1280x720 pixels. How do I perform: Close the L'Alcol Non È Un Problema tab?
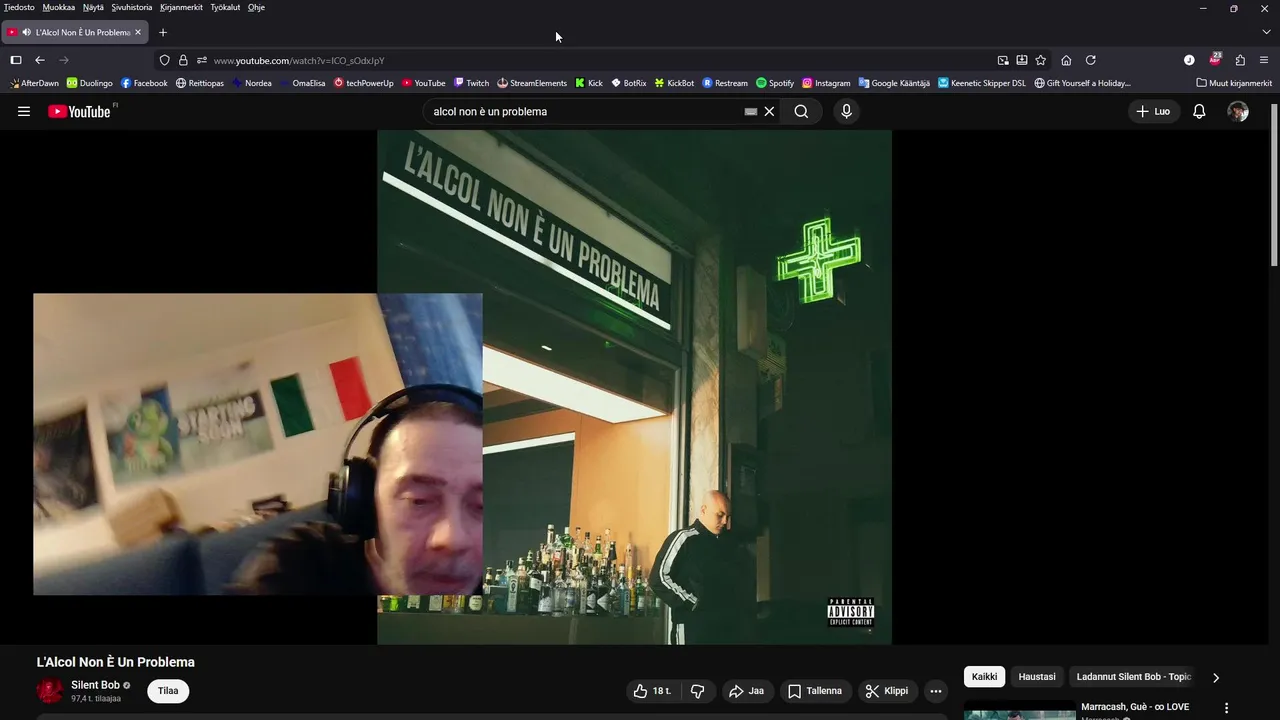pyautogui.click(x=138, y=32)
